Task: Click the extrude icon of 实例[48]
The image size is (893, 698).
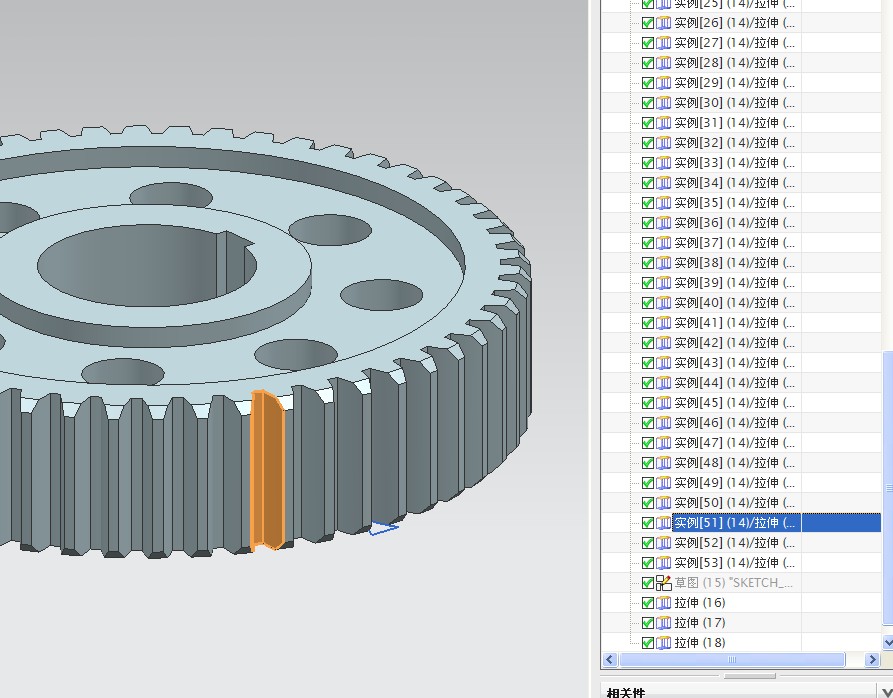Action: pyautogui.click(x=663, y=463)
